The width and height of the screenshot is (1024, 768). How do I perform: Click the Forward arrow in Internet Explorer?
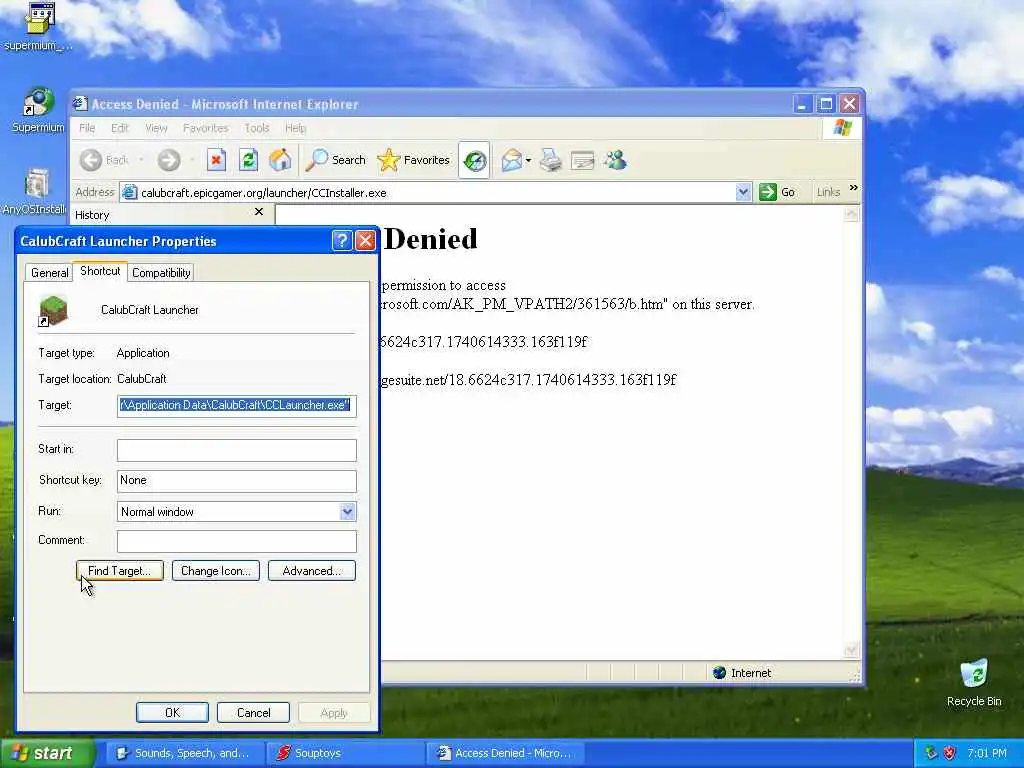169,160
